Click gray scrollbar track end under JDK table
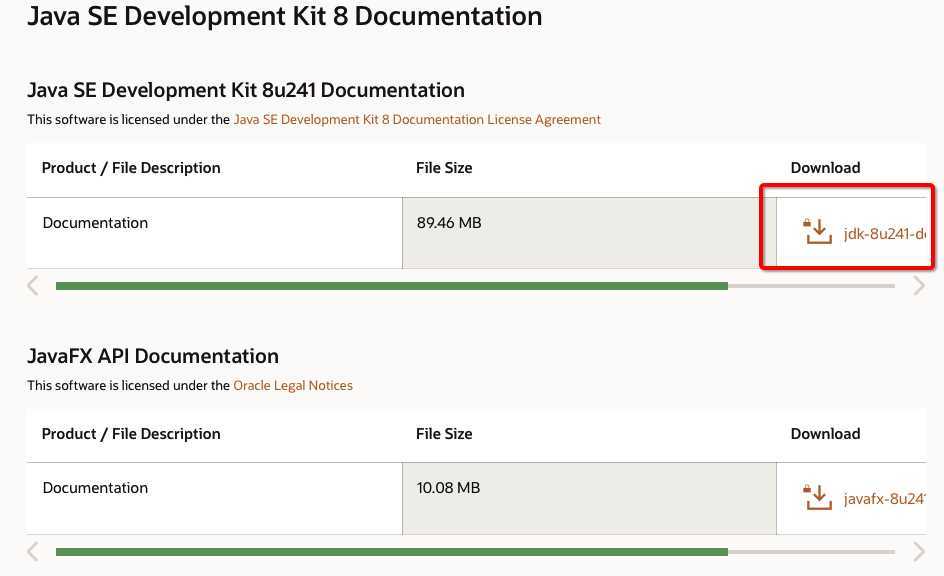This screenshot has height=576, width=944. coord(812,286)
